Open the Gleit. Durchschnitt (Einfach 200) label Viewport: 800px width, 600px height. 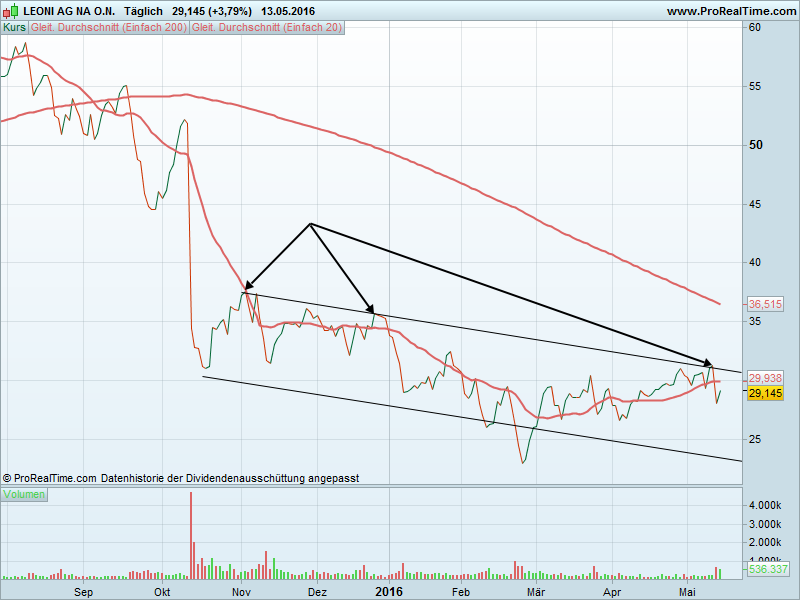pyautogui.click(x=109, y=28)
